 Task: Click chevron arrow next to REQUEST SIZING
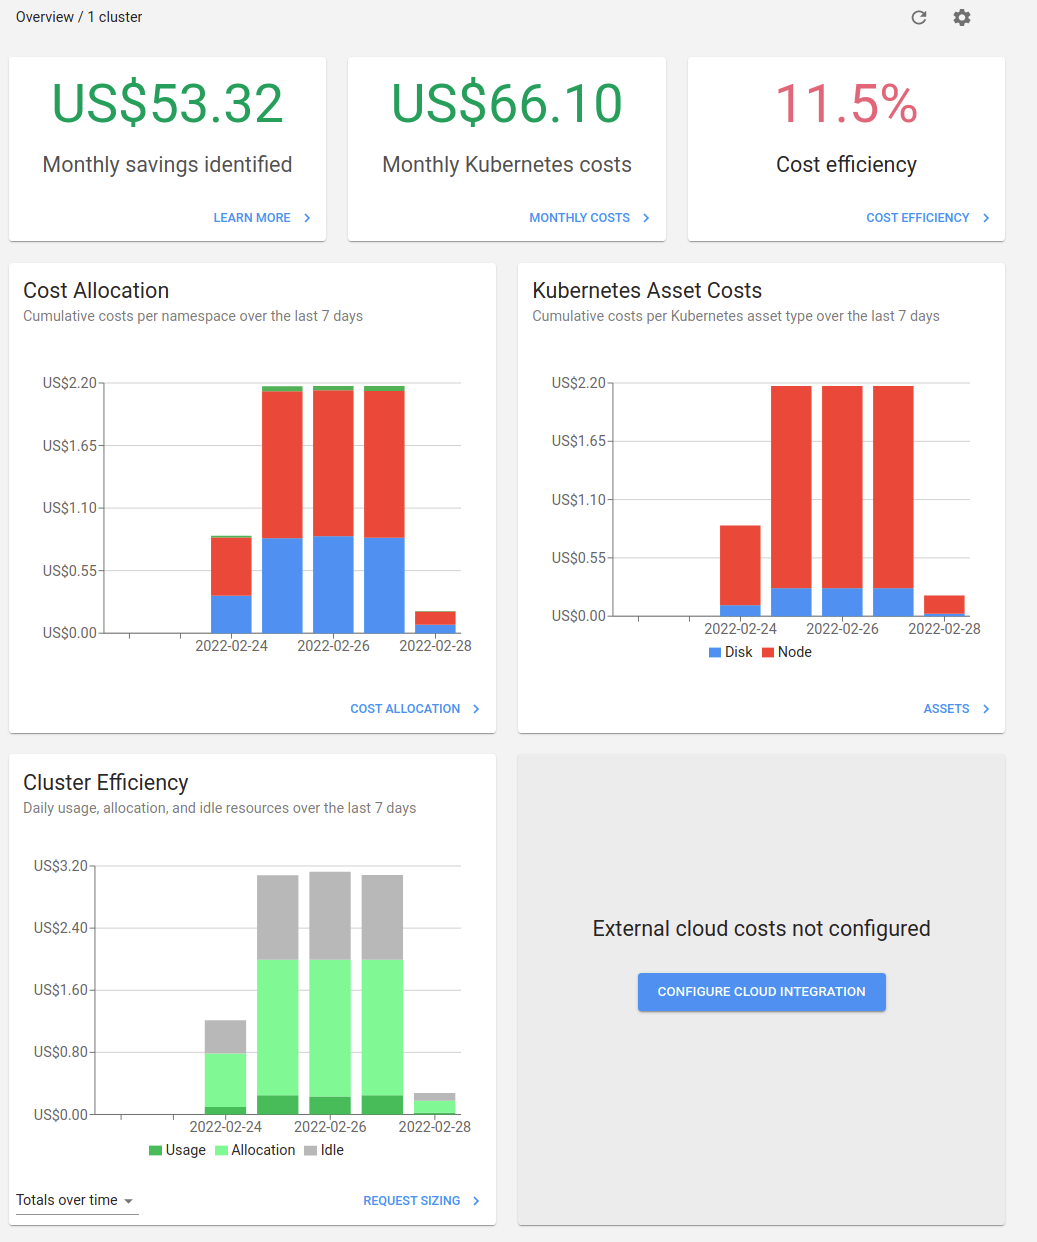coord(476,1201)
